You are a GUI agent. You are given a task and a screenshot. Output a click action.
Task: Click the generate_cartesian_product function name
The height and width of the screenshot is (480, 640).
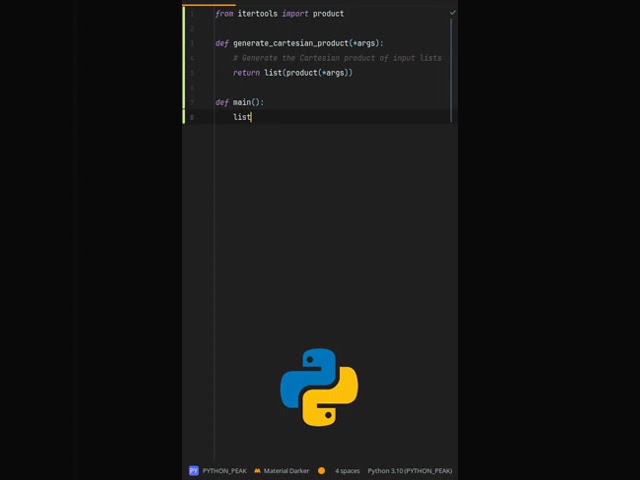click(291, 43)
